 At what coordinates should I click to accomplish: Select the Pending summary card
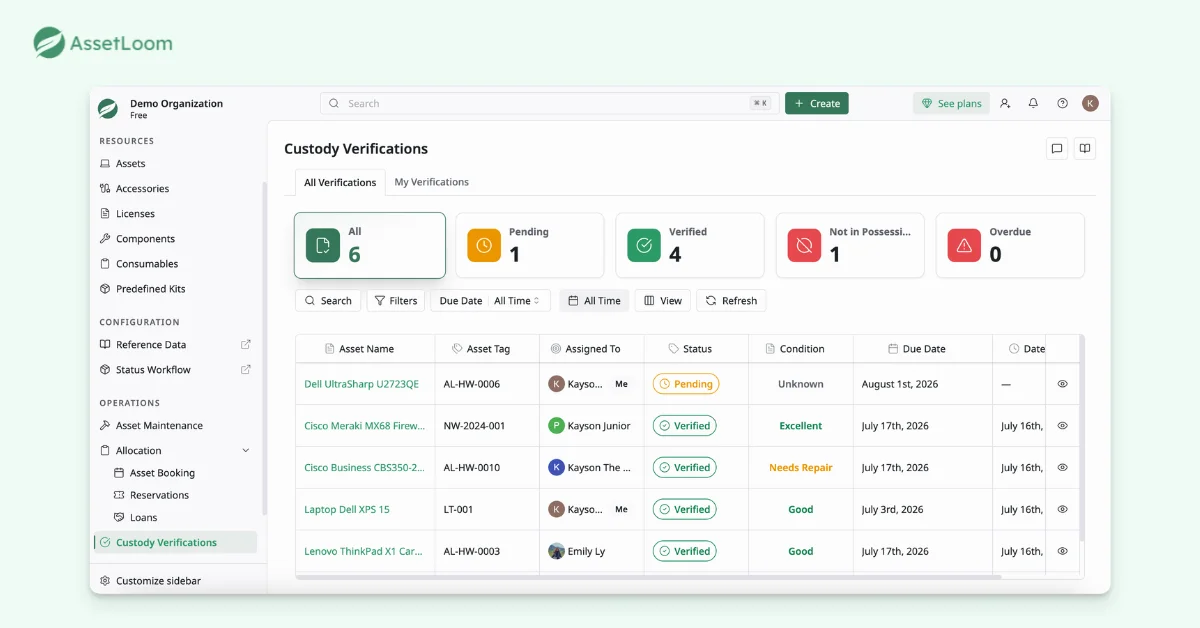(x=530, y=245)
